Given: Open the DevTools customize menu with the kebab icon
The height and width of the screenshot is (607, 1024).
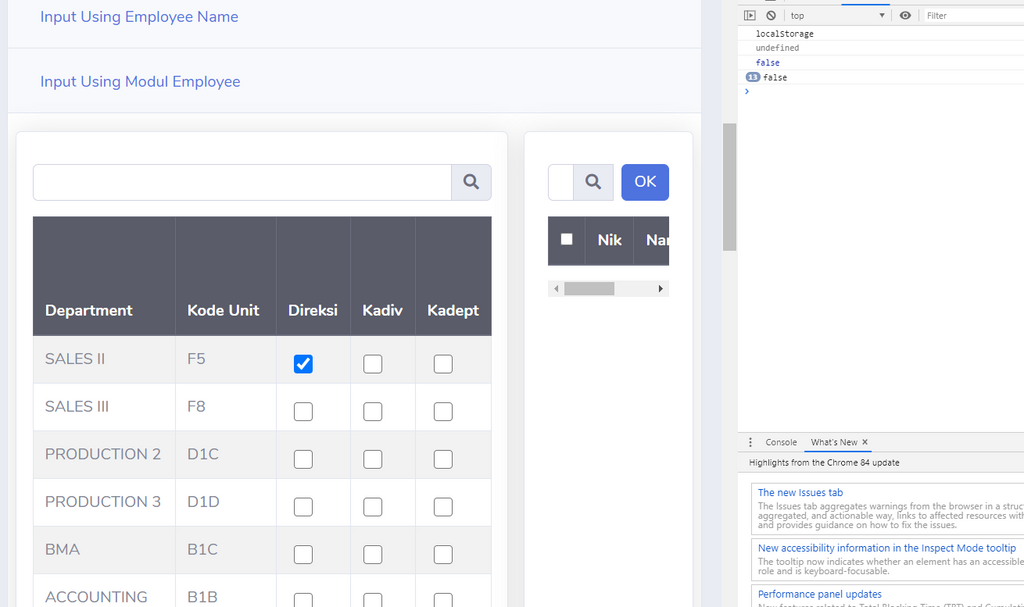Looking at the screenshot, I should (x=750, y=442).
